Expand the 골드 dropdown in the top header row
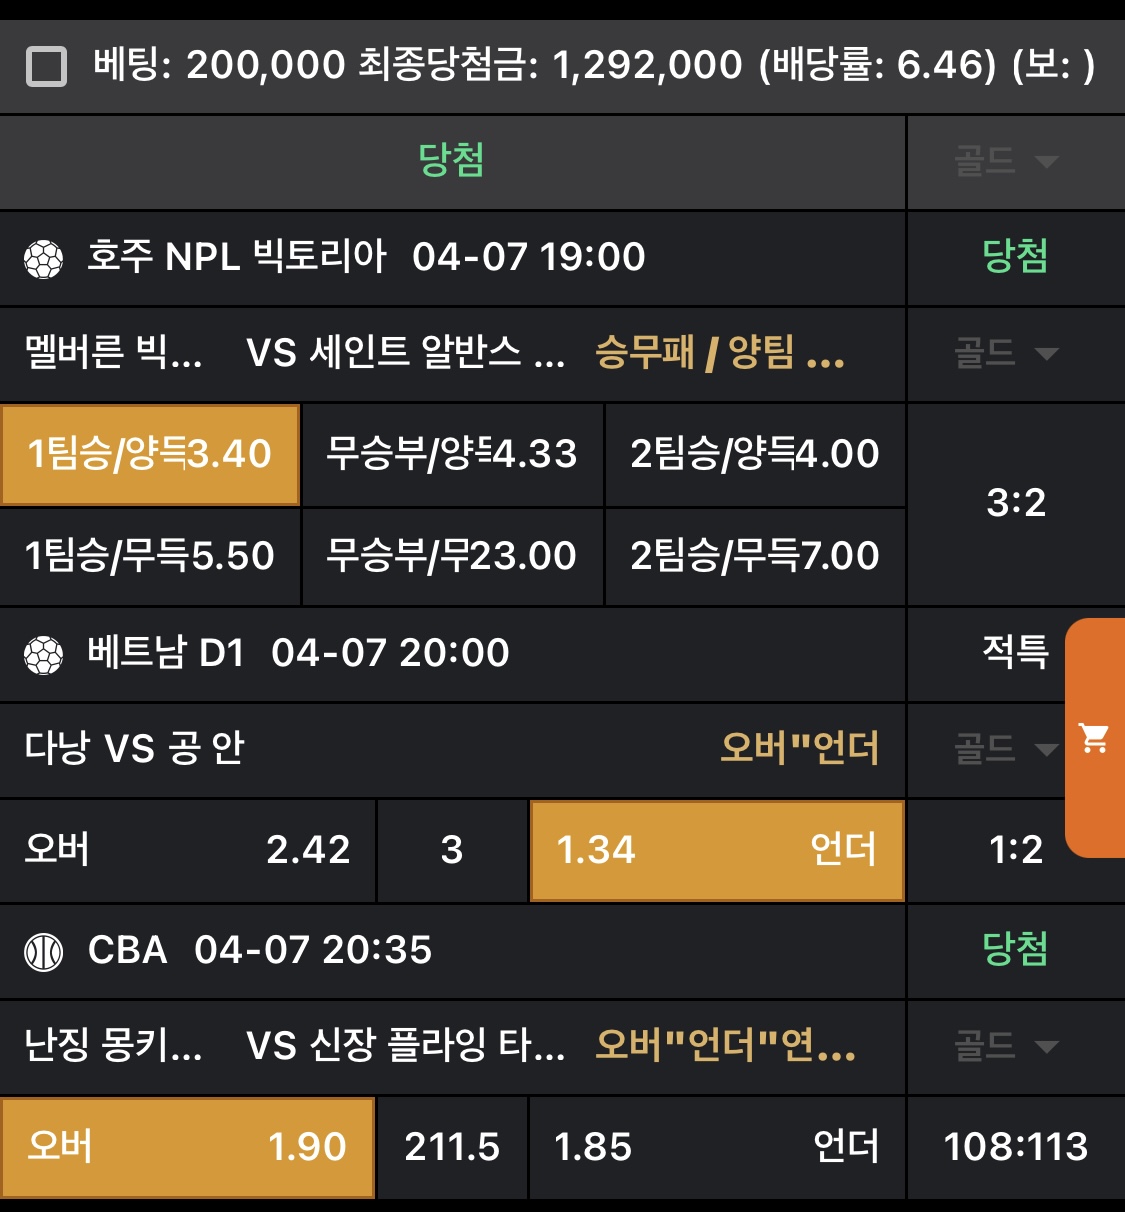Image resolution: width=1125 pixels, height=1212 pixels. (1006, 162)
